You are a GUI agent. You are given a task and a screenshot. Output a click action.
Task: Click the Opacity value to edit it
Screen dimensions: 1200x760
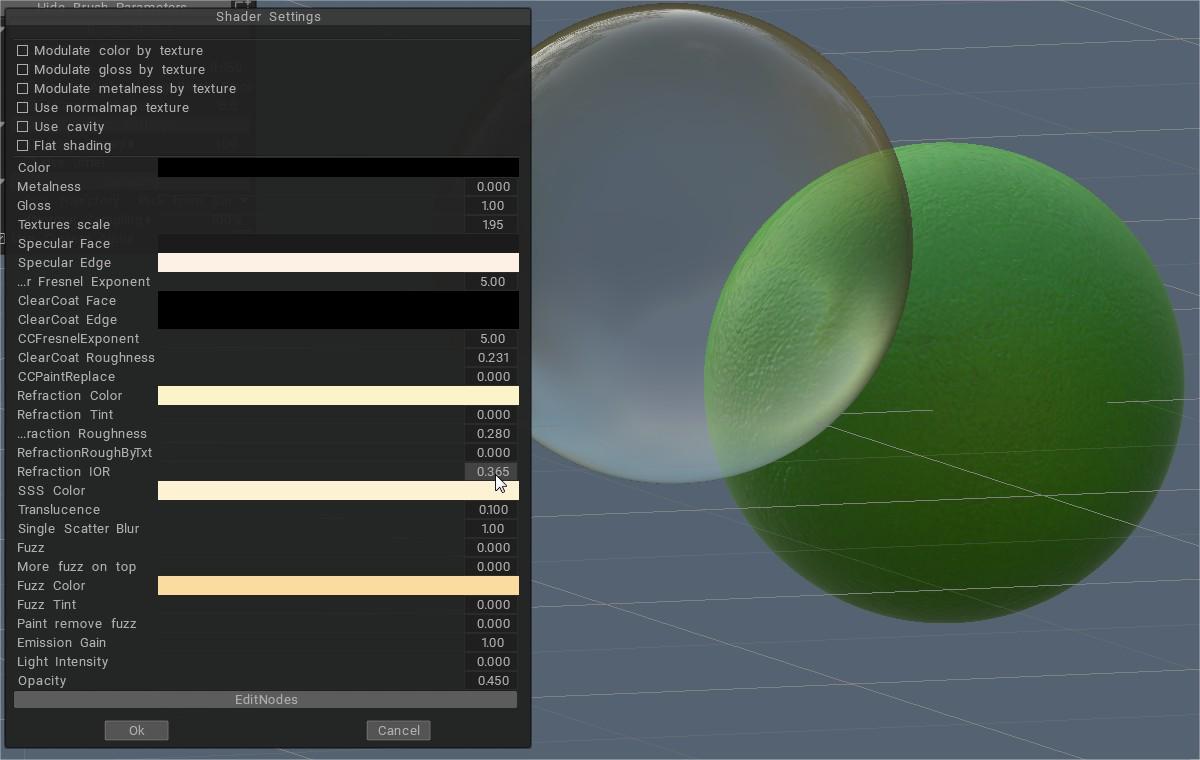pyautogui.click(x=491, y=680)
